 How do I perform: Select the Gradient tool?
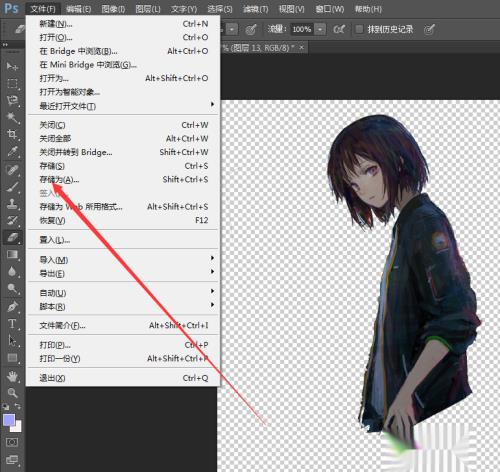[x=12, y=255]
